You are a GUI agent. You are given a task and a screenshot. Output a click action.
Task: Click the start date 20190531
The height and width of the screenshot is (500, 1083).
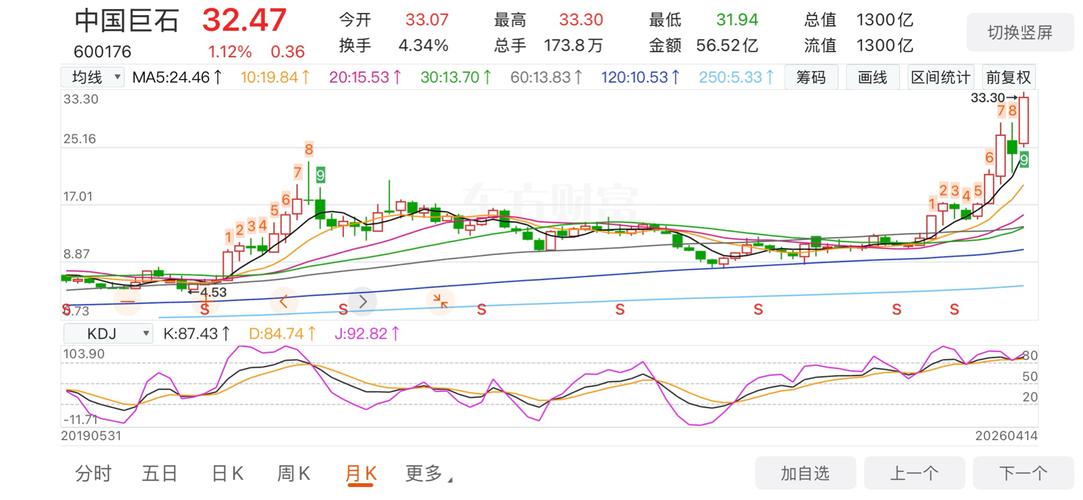point(92,436)
